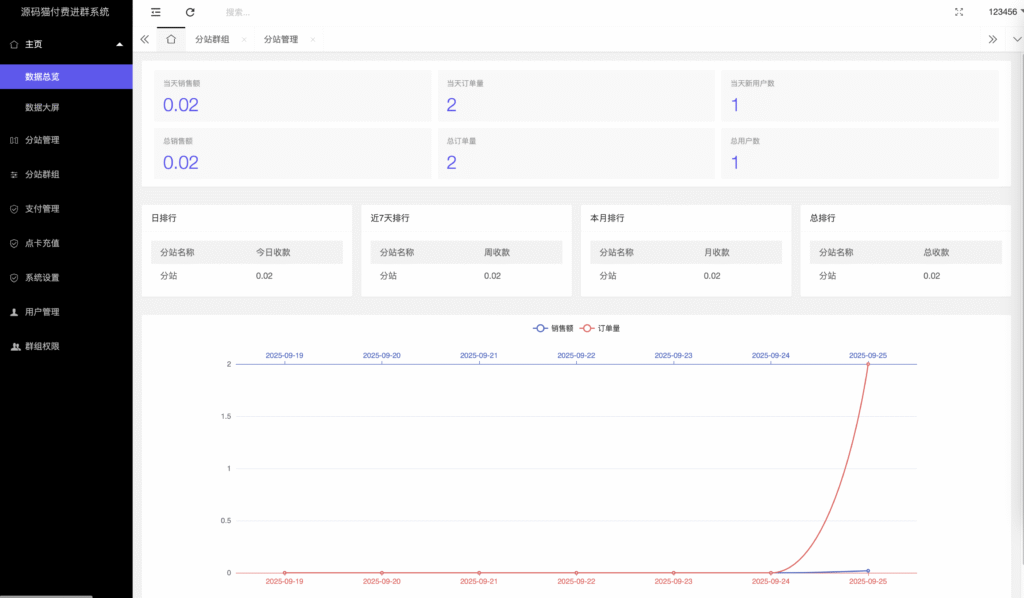Switch to the 分站管理 tab
Image resolution: width=1024 pixels, height=598 pixels.
[x=281, y=39]
